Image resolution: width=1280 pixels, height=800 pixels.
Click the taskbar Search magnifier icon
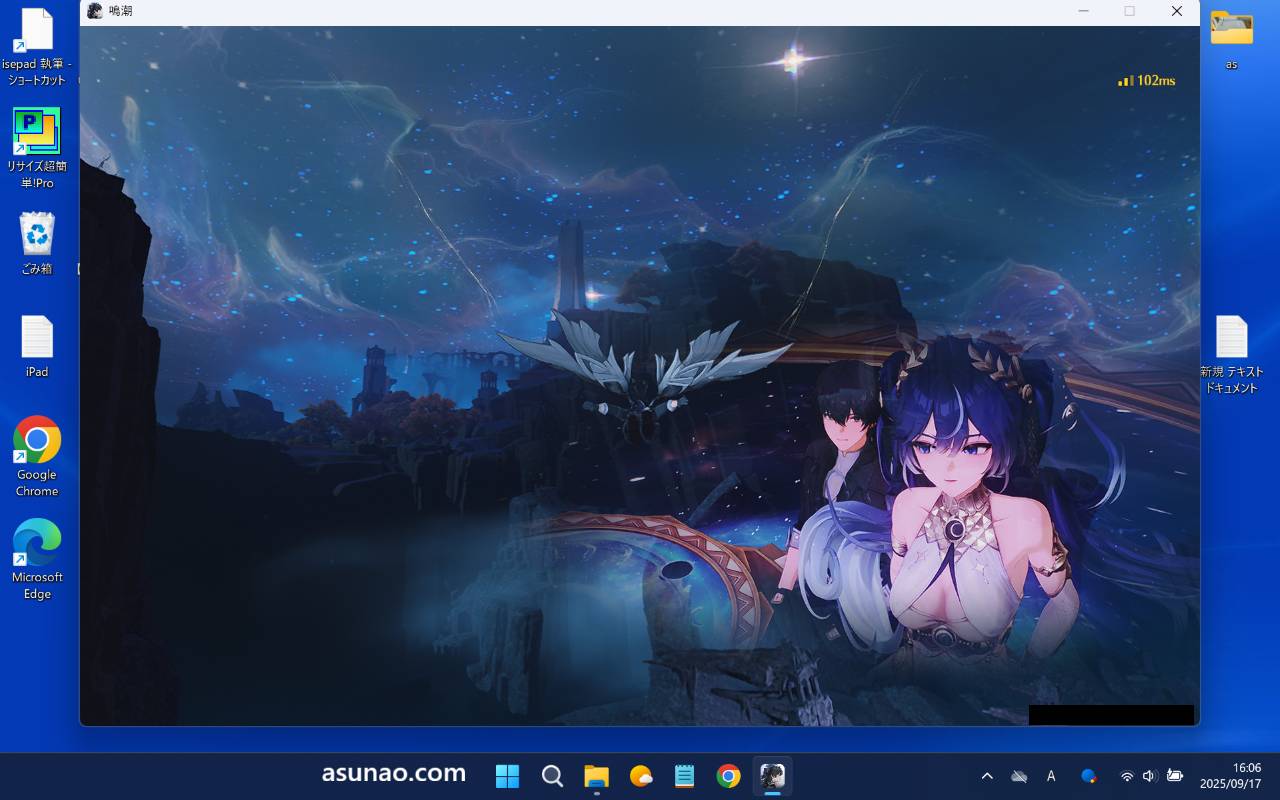click(552, 776)
